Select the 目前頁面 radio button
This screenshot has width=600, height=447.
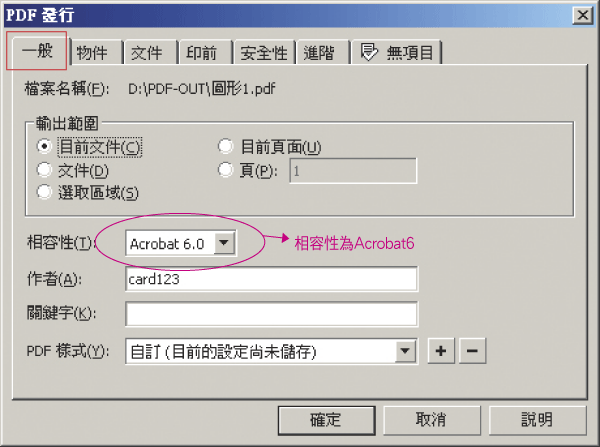click(x=225, y=146)
